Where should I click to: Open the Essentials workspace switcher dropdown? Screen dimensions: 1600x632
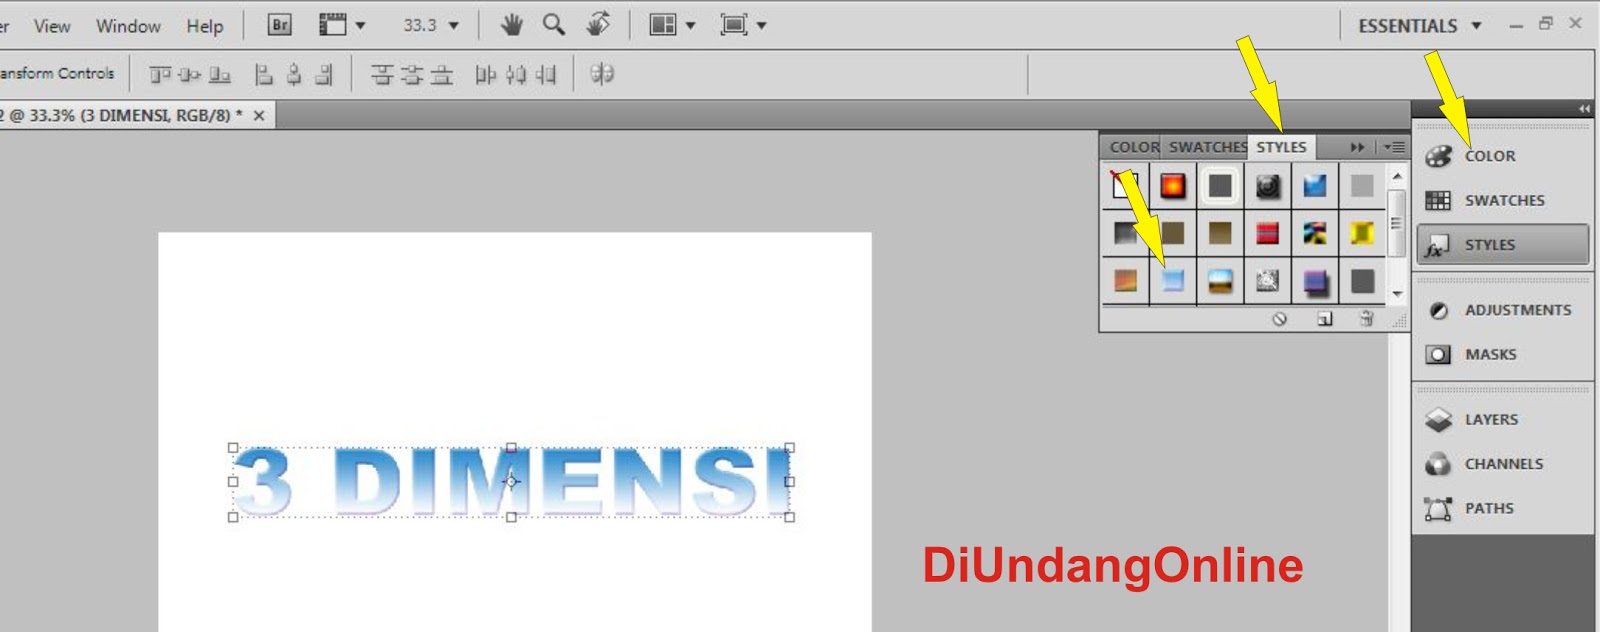[x=1419, y=26]
